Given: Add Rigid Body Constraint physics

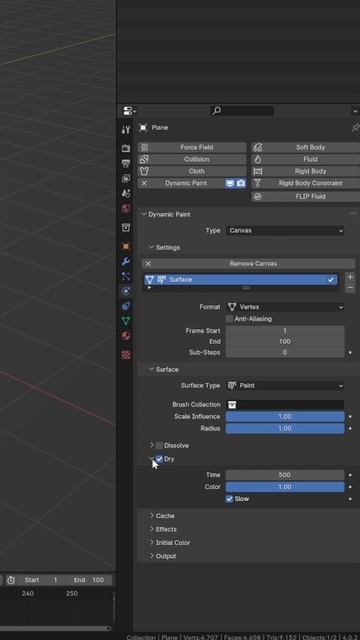Looking at the screenshot, I should click(306, 183).
